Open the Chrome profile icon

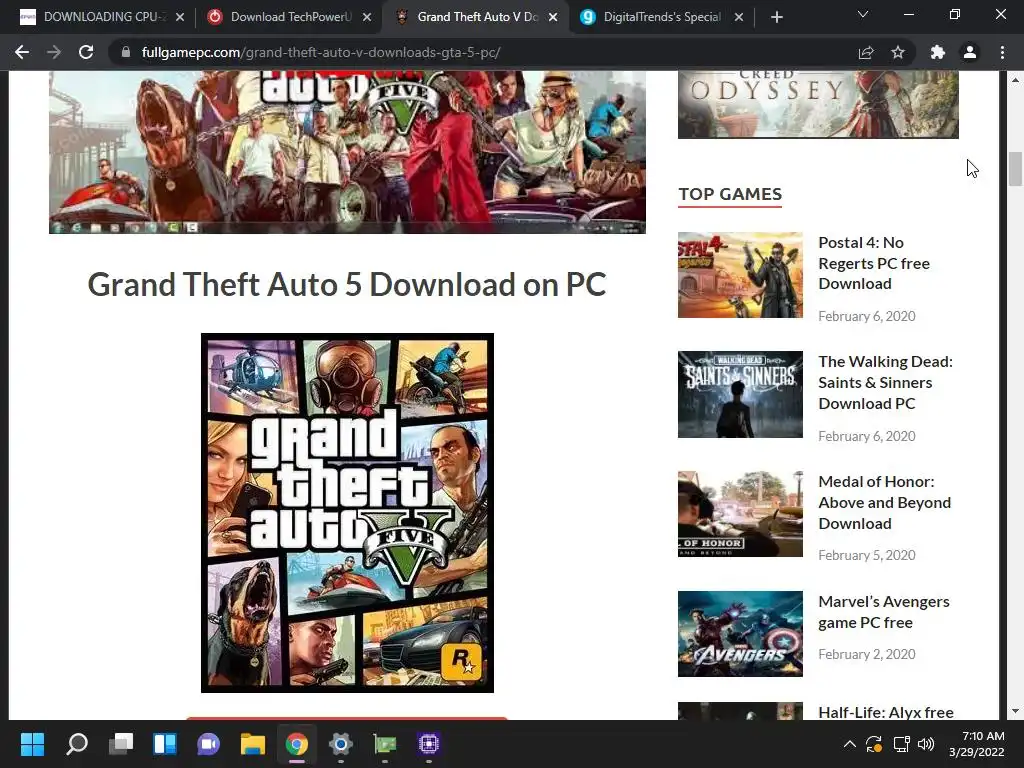click(x=970, y=52)
